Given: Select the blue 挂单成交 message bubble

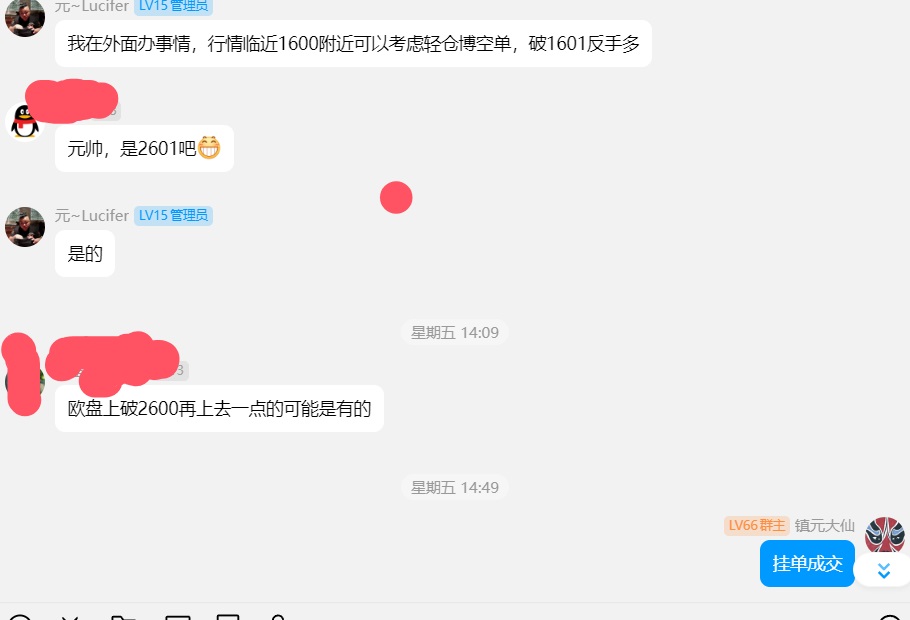Looking at the screenshot, I should pos(807,563).
